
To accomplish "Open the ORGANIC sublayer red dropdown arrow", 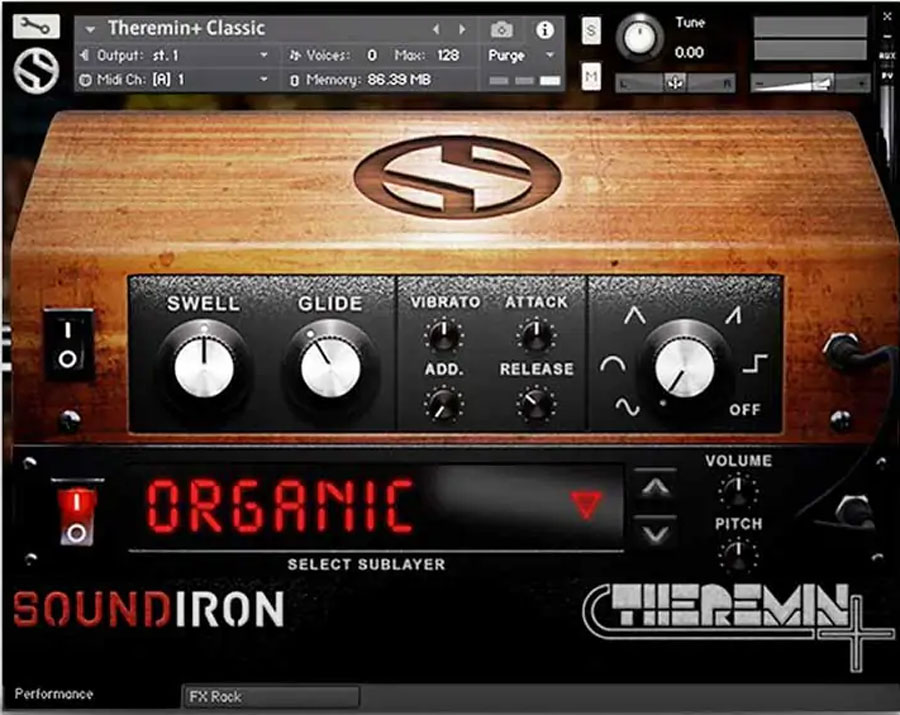I will coord(586,504).
